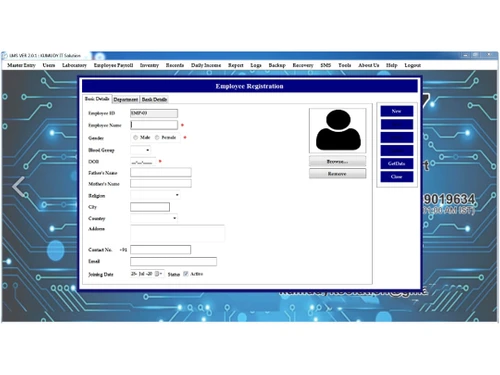This screenshot has height=375, width=500.
Task: Open the Help menu
Action: pyautogui.click(x=392, y=65)
